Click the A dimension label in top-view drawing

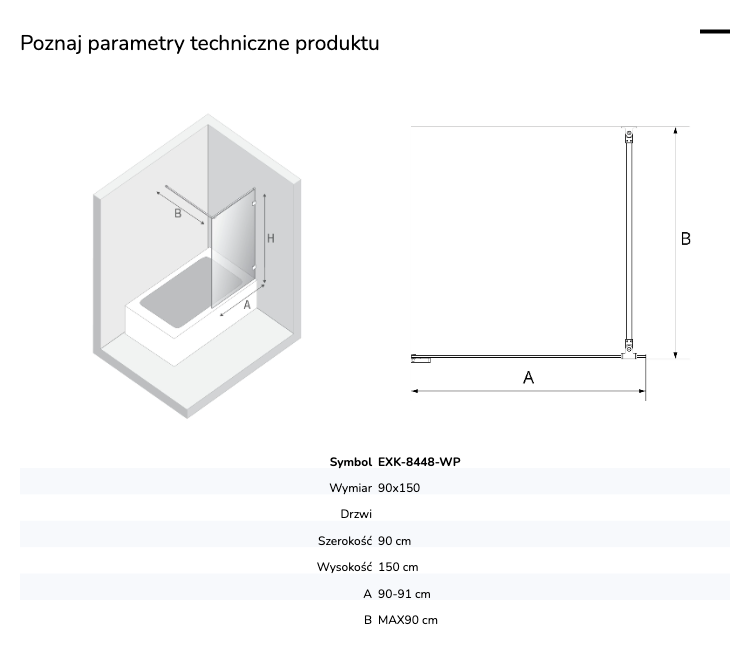coord(528,378)
